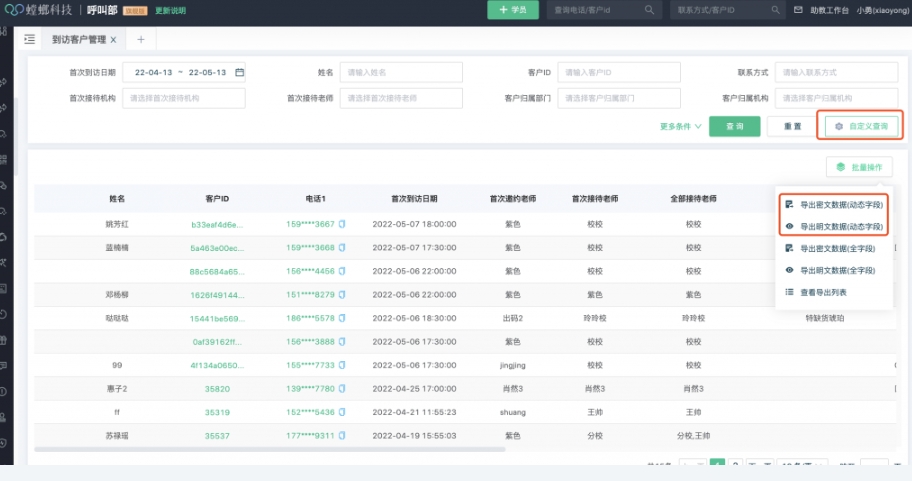Select 导出明文数据(动态字段) from the menu

[x=833, y=227]
